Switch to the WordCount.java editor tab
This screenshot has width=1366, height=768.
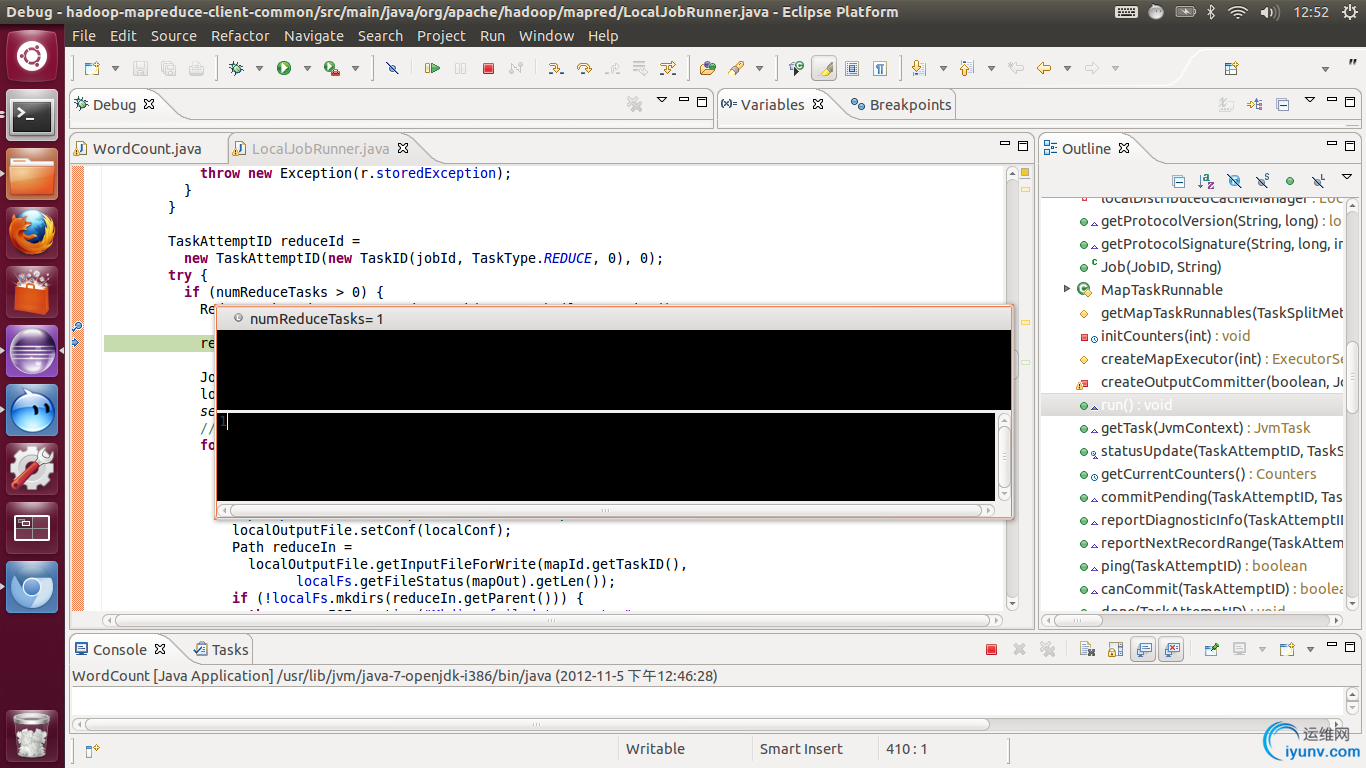tap(147, 149)
